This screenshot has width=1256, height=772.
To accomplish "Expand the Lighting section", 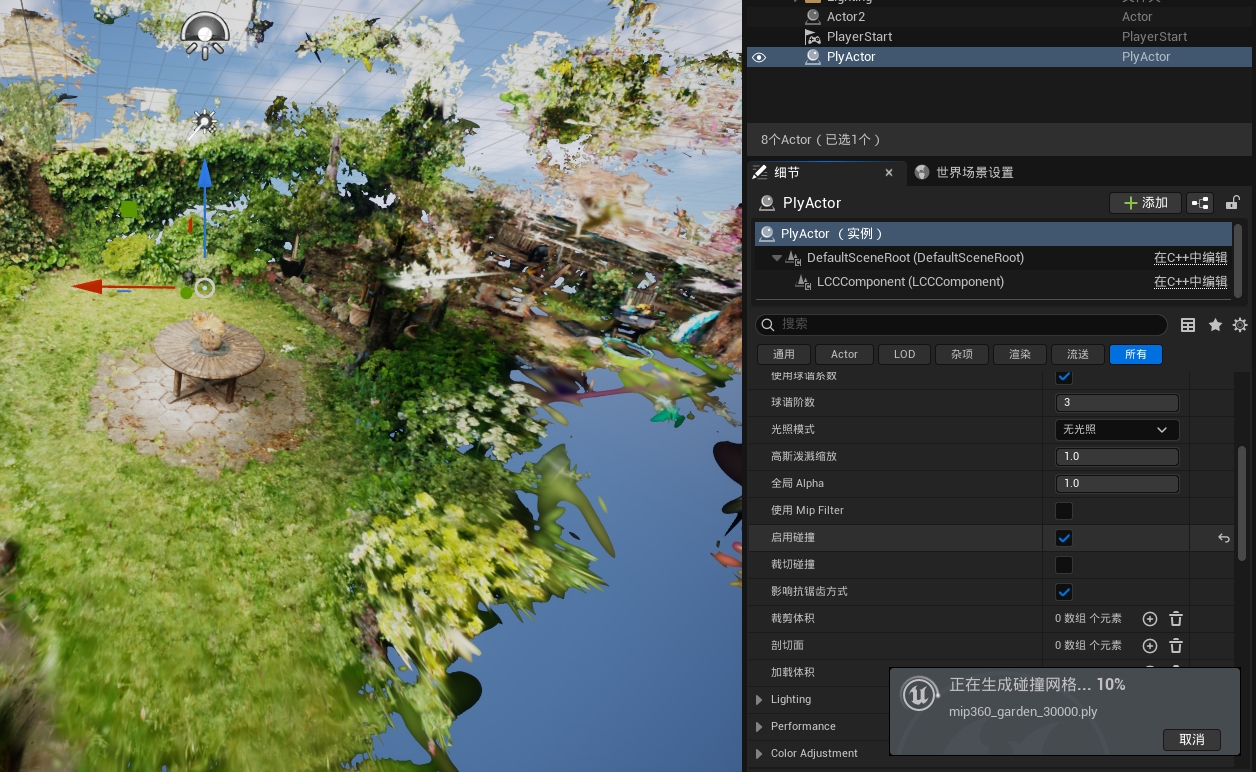I will coord(759,700).
